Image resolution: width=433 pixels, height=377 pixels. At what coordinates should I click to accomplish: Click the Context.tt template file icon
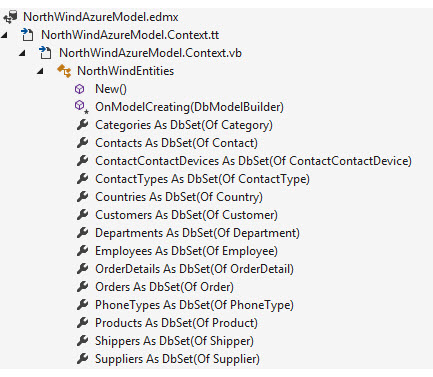click(x=27, y=35)
